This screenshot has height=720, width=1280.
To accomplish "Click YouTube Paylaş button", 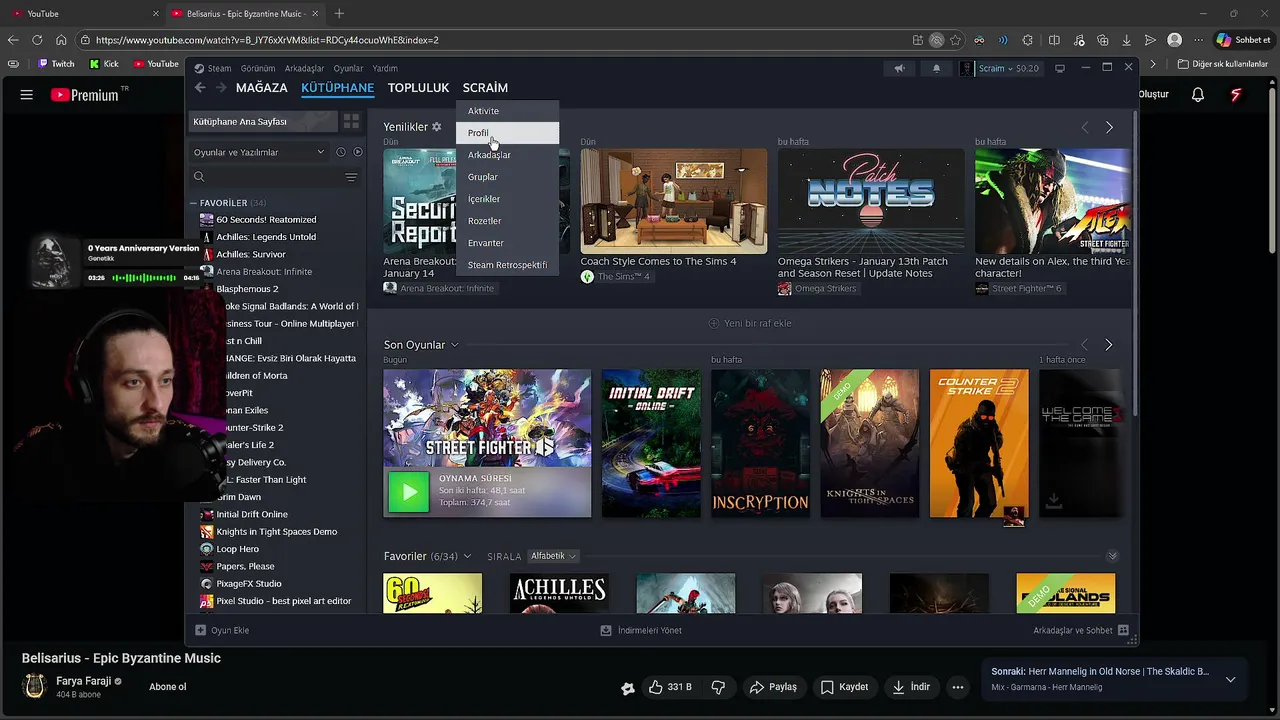I will [773, 687].
